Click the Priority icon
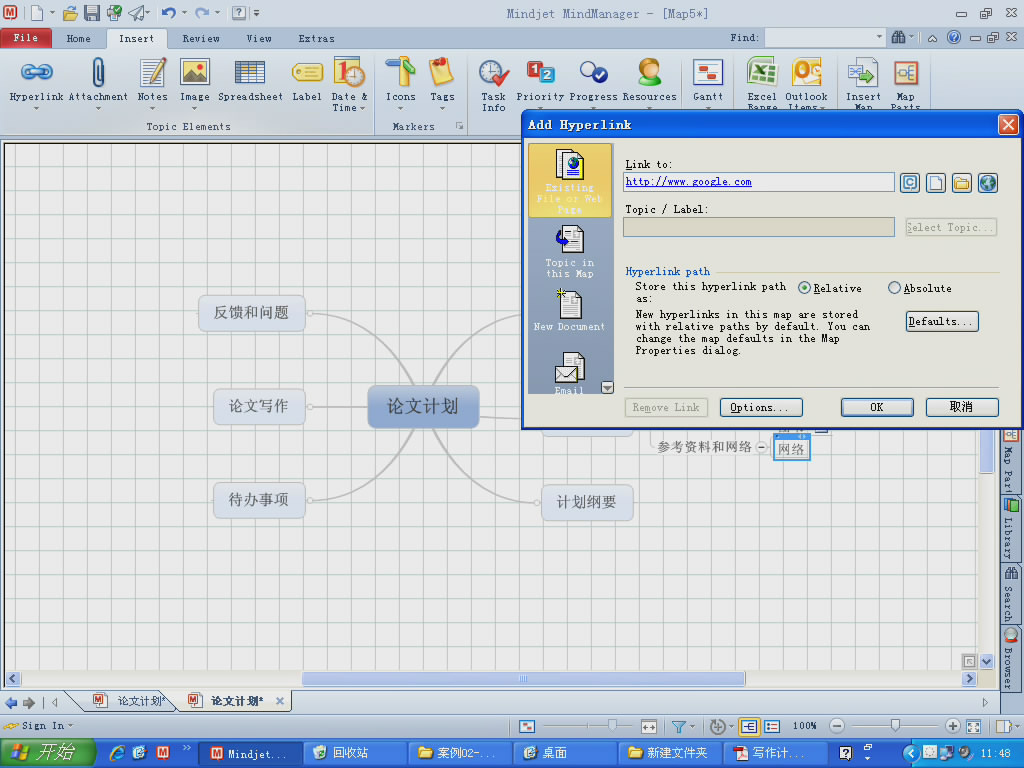The height and width of the screenshot is (768, 1024). 540,72
